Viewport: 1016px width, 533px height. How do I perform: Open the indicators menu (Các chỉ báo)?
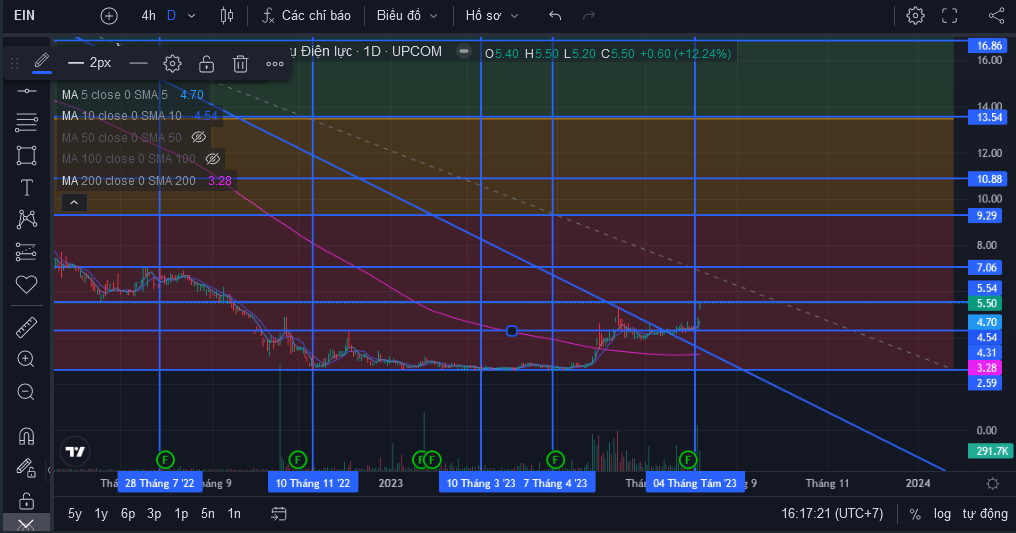pyautogui.click(x=306, y=16)
